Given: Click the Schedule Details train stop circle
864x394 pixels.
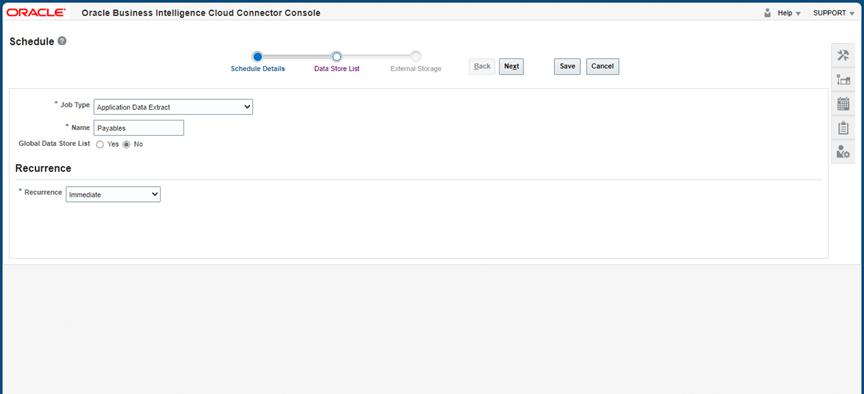Looking at the screenshot, I should pyautogui.click(x=257, y=56).
